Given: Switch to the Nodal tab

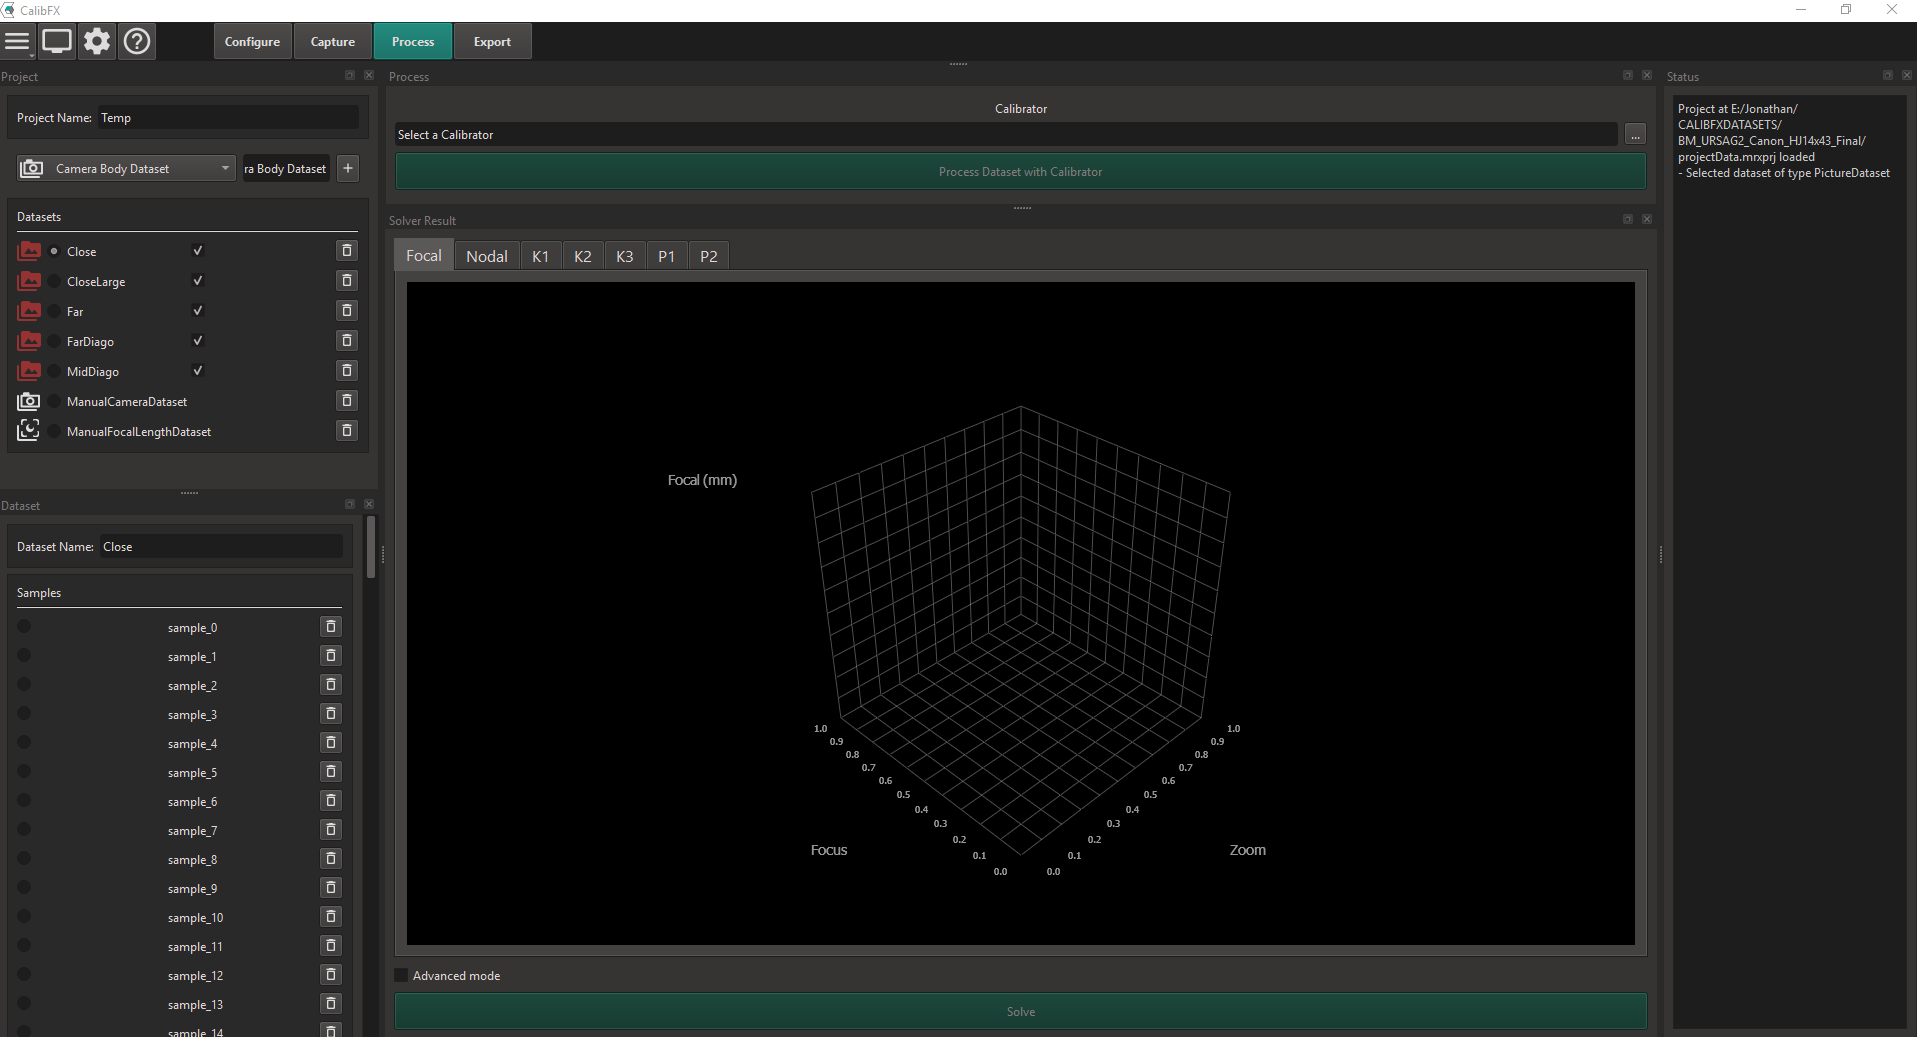Looking at the screenshot, I should pos(487,256).
